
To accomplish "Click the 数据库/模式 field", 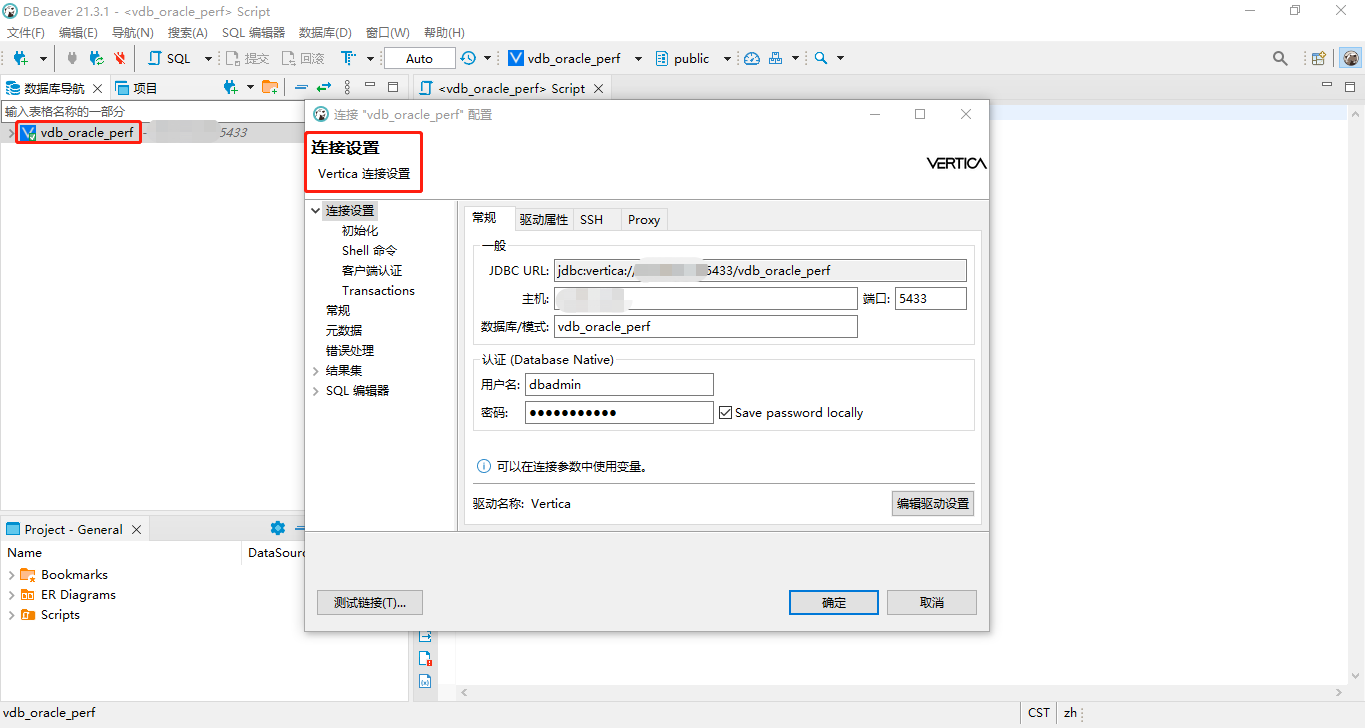I will point(706,326).
